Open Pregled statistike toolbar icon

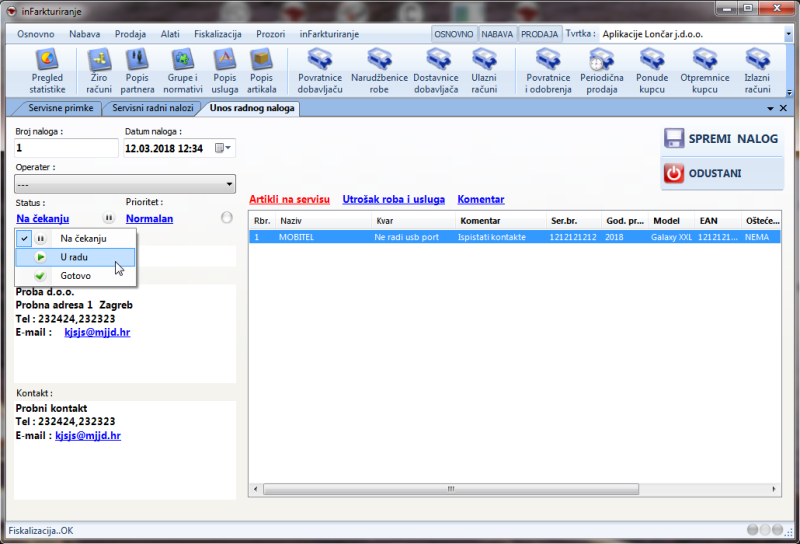point(47,70)
